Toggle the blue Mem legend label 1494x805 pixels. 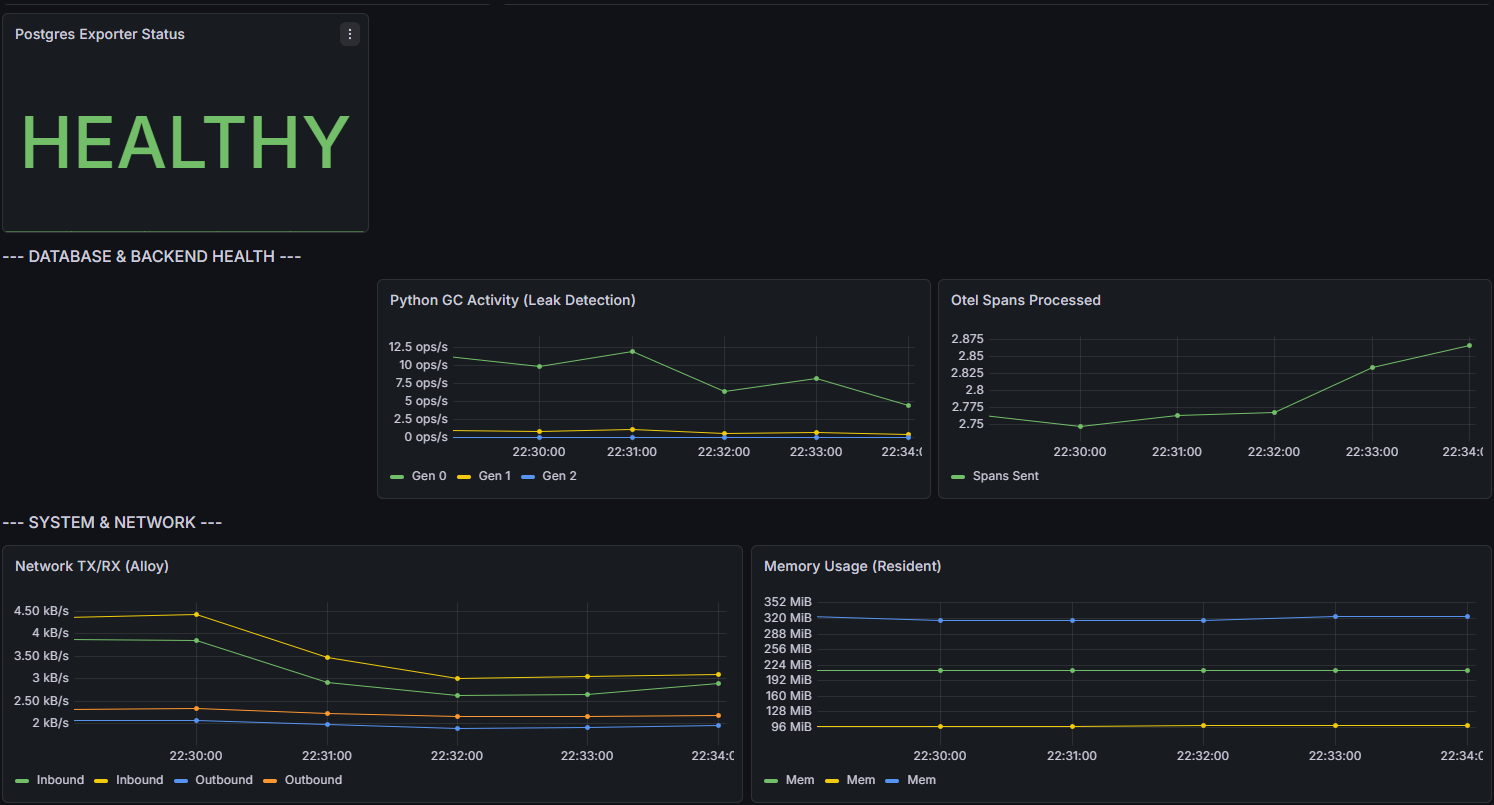[x=921, y=780]
